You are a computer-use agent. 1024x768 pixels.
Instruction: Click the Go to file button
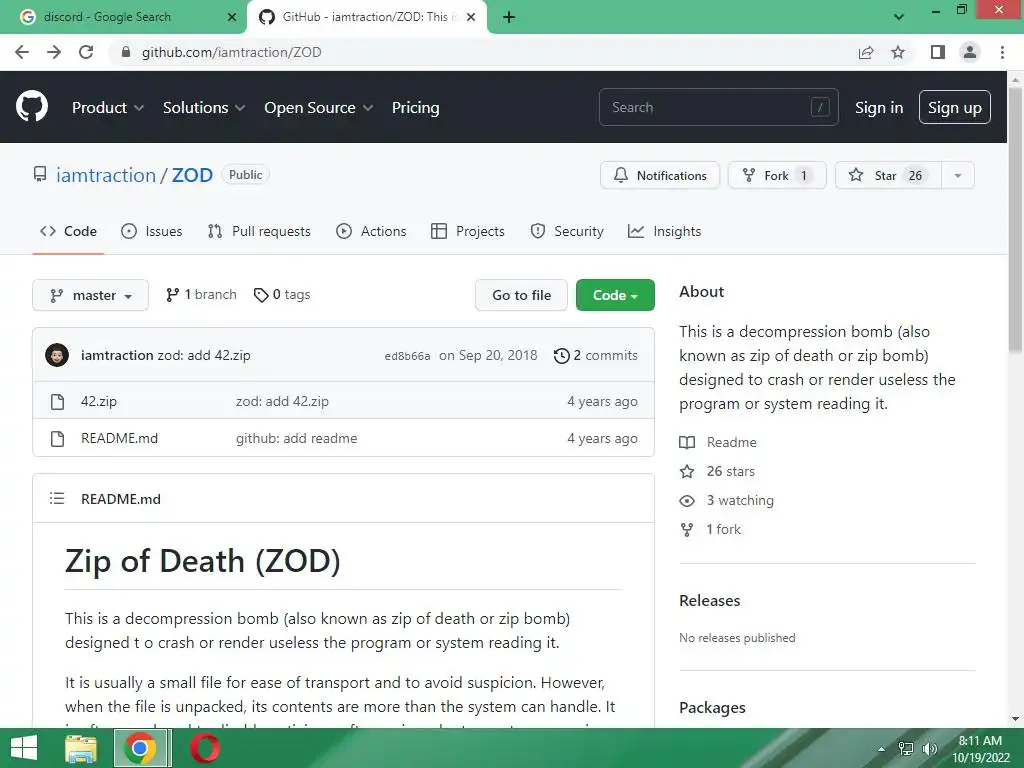521,295
